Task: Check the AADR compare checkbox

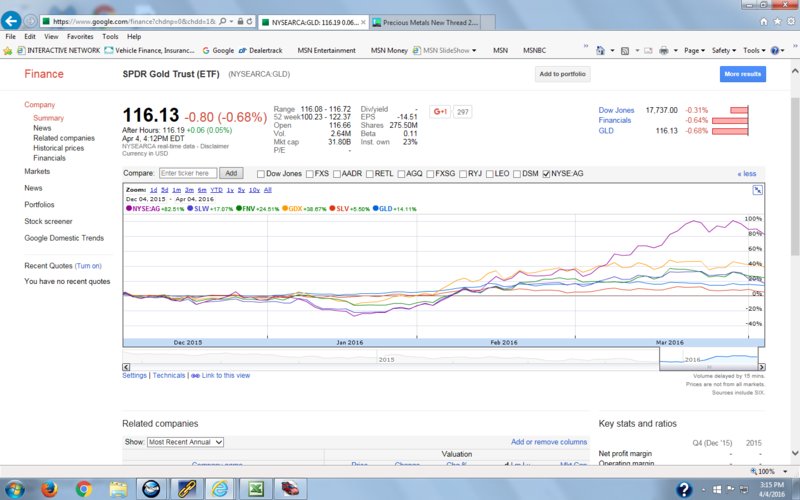Action: [336, 174]
